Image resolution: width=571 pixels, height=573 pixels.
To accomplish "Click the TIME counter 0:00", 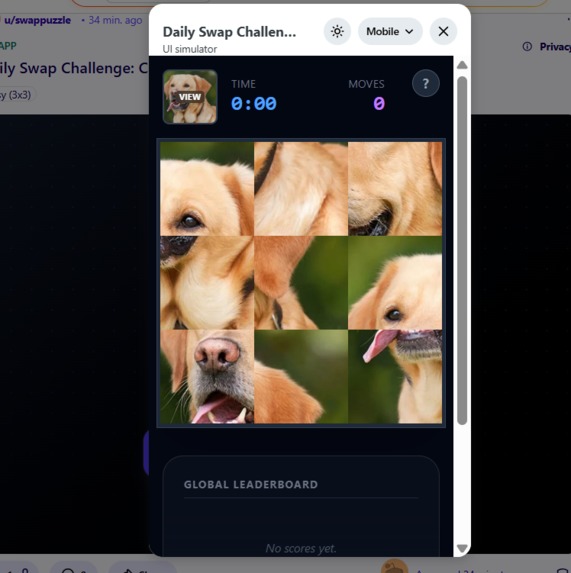I will (254, 104).
